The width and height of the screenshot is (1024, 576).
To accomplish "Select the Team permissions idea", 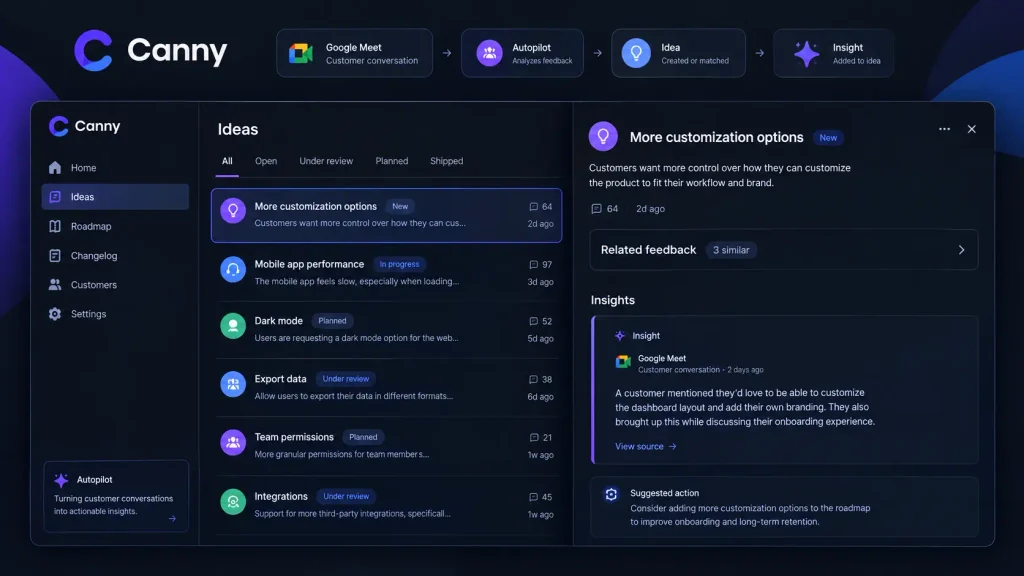I will [387, 445].
